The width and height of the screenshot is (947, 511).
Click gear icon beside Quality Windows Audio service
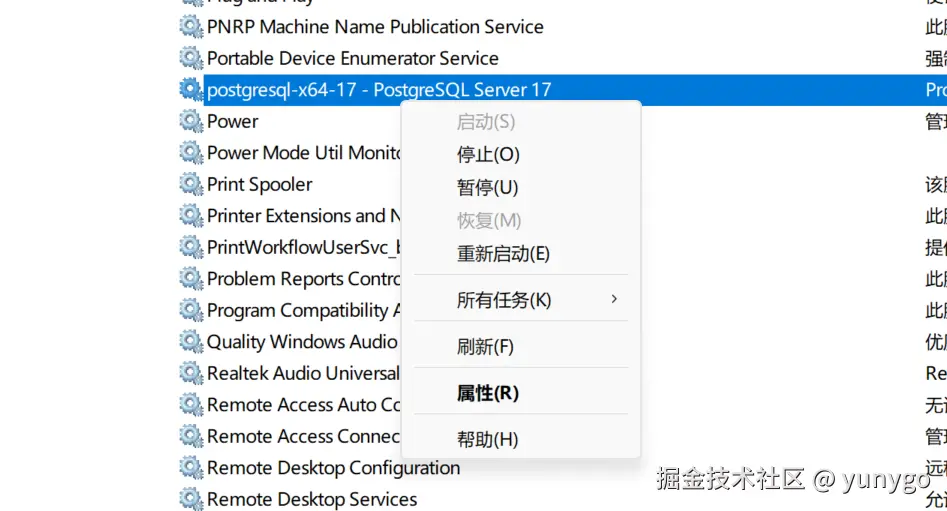click(190, 342)
